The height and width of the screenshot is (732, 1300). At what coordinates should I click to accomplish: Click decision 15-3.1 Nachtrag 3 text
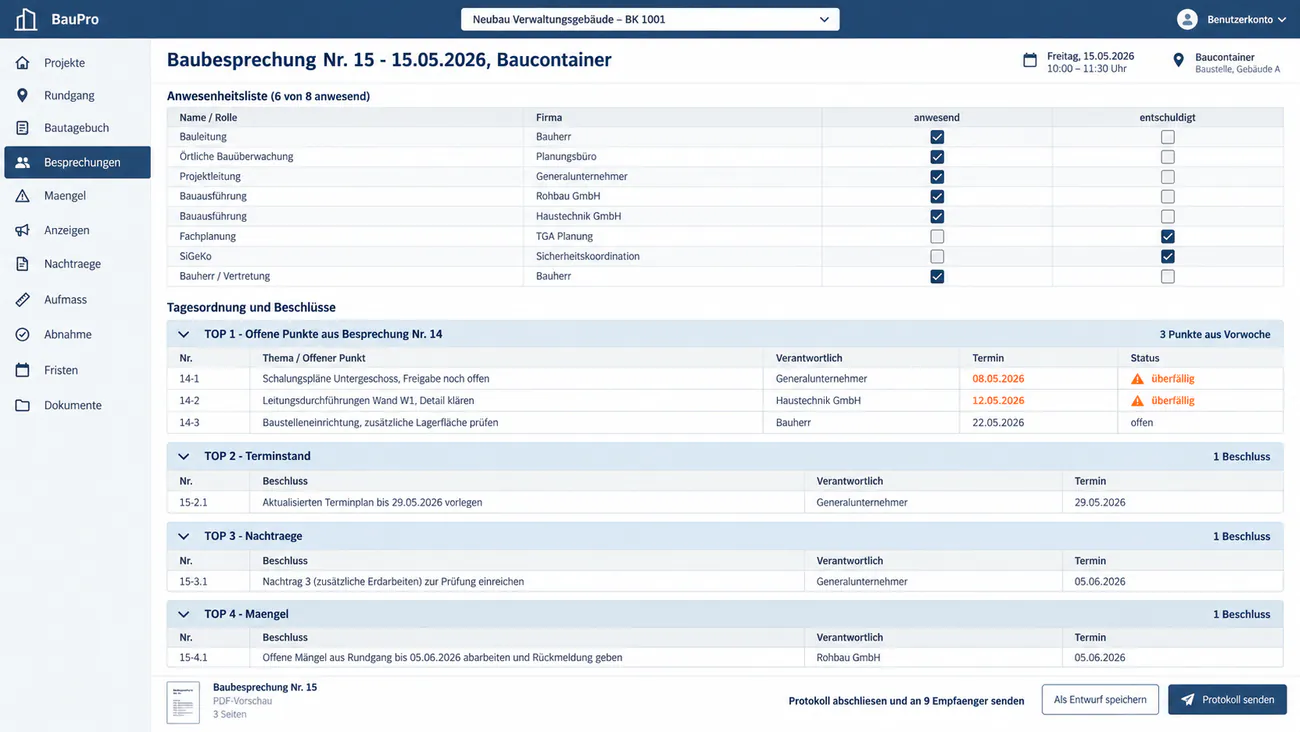pyautogui.click(x=393, y=582)
